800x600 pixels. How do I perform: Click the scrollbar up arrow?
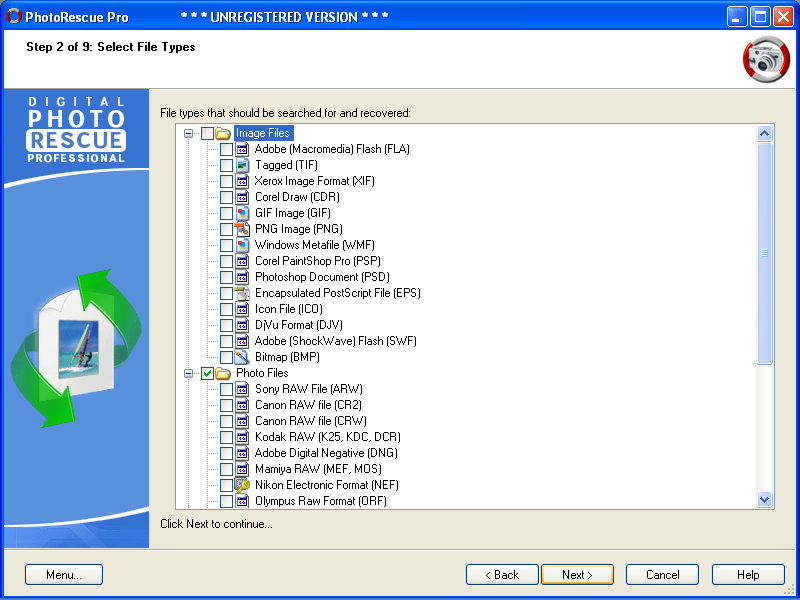[x=764, y=134]
